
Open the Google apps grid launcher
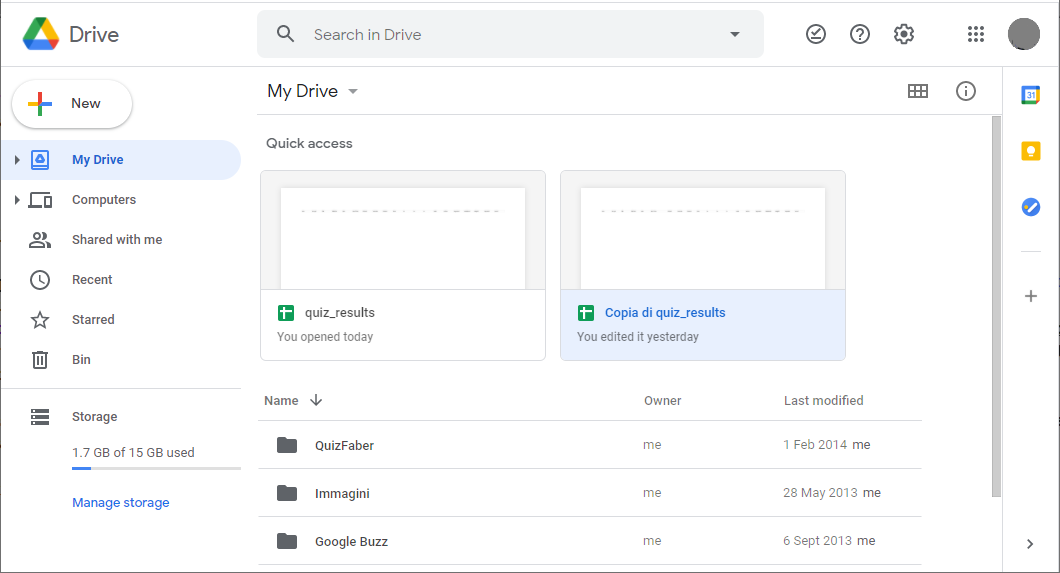[x=976, y=34]
